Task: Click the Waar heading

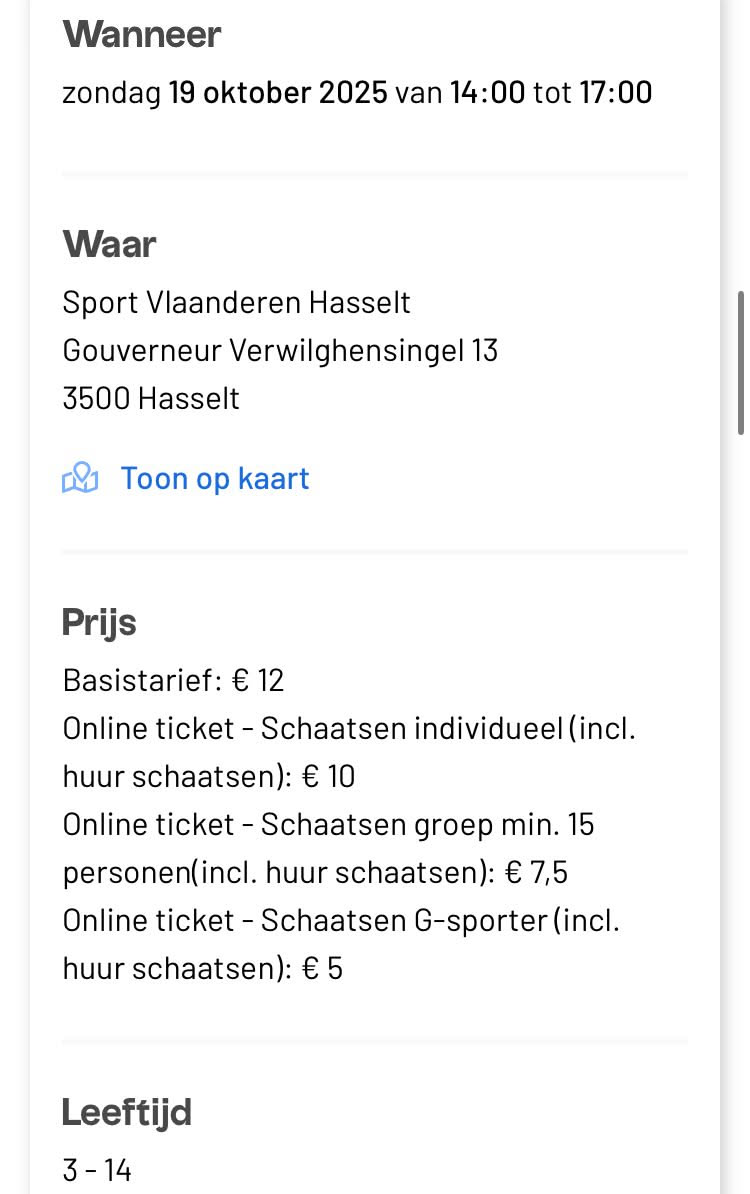Action: (x=109, y=244)
